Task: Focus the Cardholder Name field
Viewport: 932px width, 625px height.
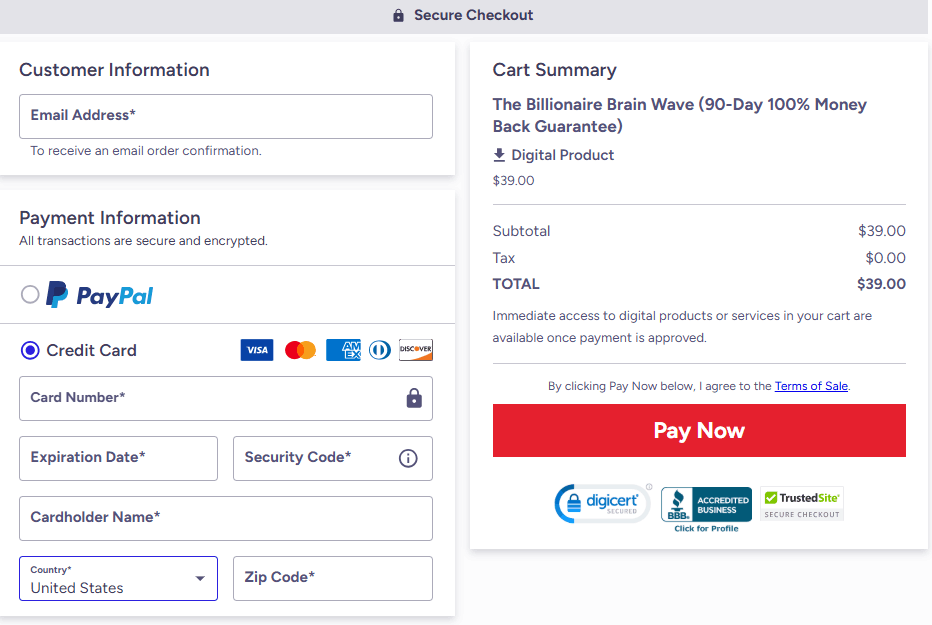Action: [x=226, y=519]
